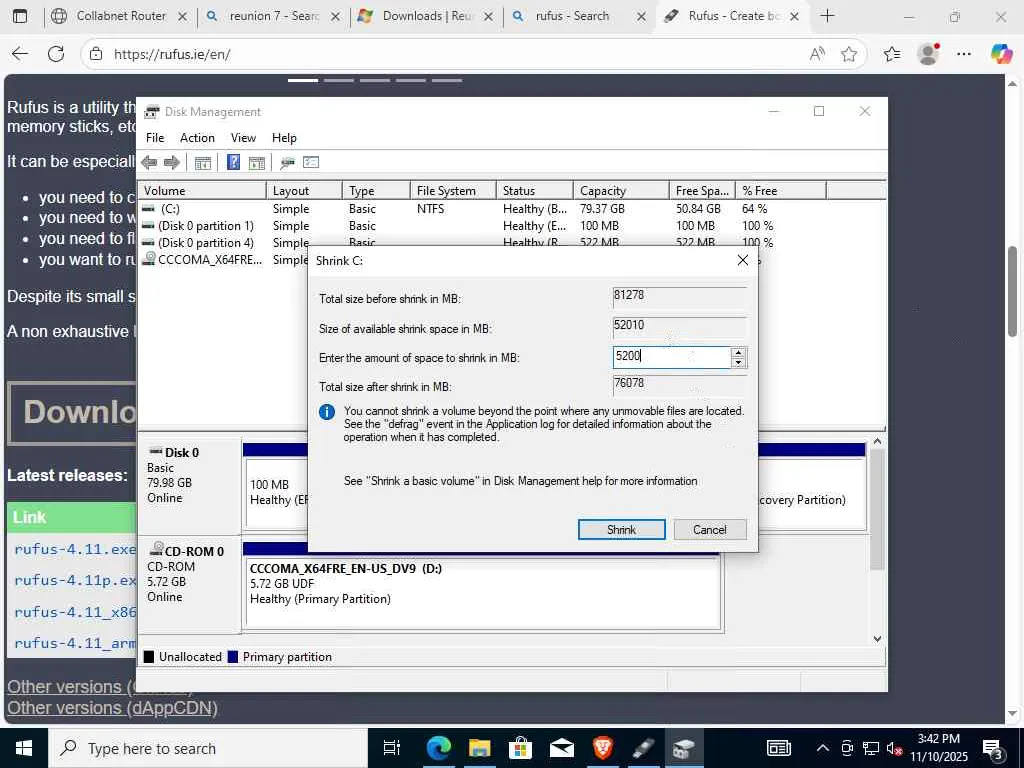Launch Microsoft Edge from the taskbar
The height and width of the screenshot is (768, 1024).
coord(438,748)
